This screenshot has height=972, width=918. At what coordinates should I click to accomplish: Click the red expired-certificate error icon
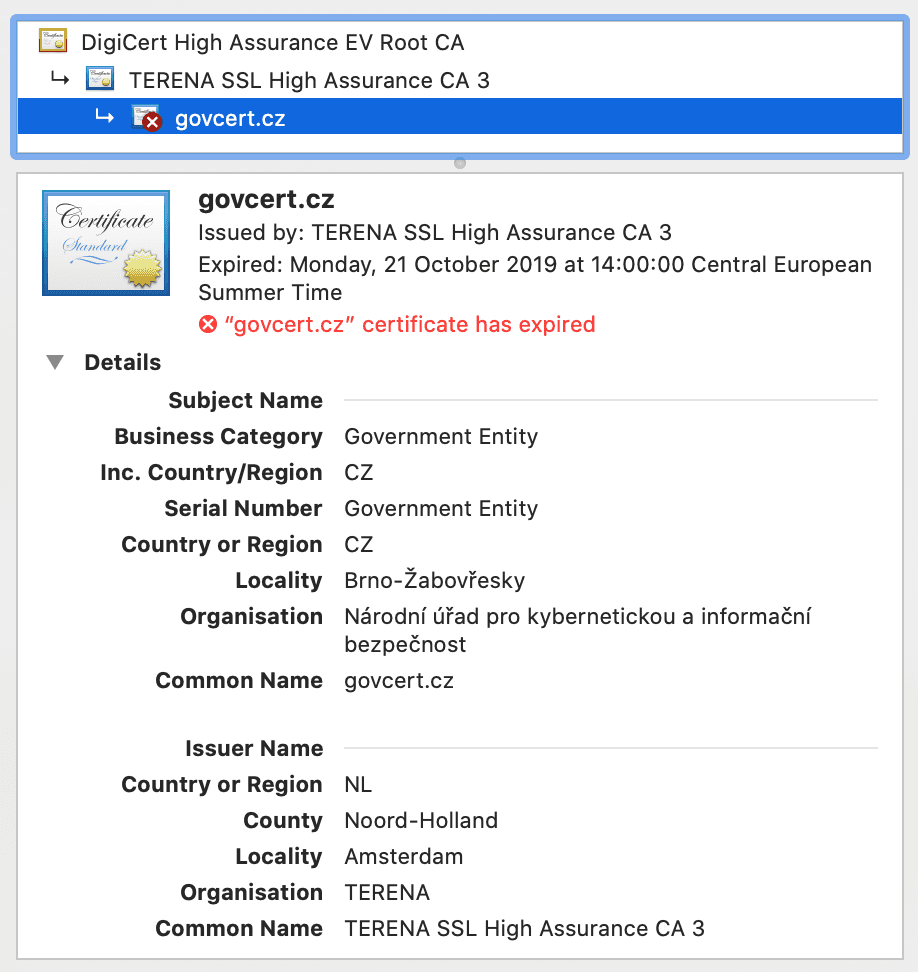pyautogui.click(x=207, y=323)
